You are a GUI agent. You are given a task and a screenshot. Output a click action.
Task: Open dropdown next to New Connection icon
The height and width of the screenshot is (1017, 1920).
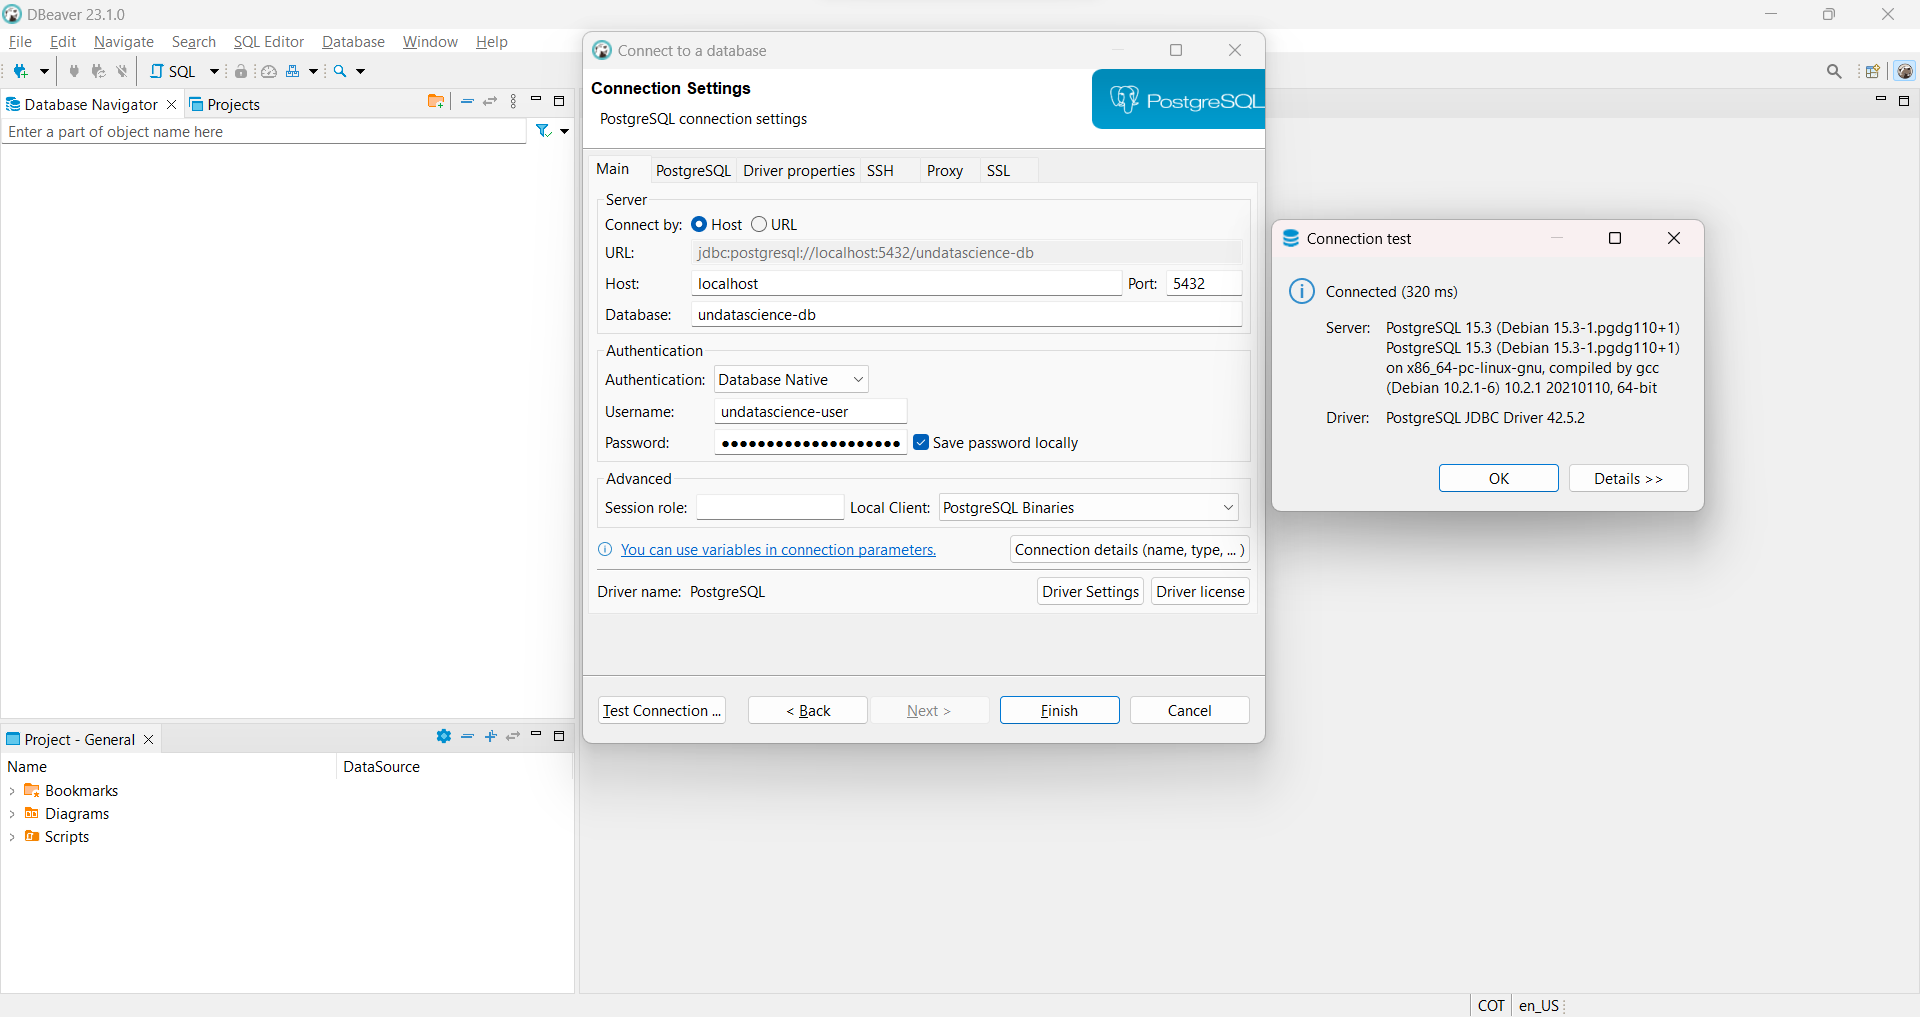pos(44,71)
